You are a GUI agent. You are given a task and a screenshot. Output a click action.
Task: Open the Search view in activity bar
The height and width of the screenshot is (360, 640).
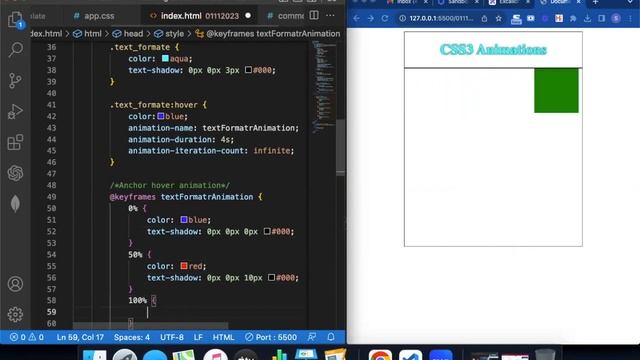(x=16, y=50)
